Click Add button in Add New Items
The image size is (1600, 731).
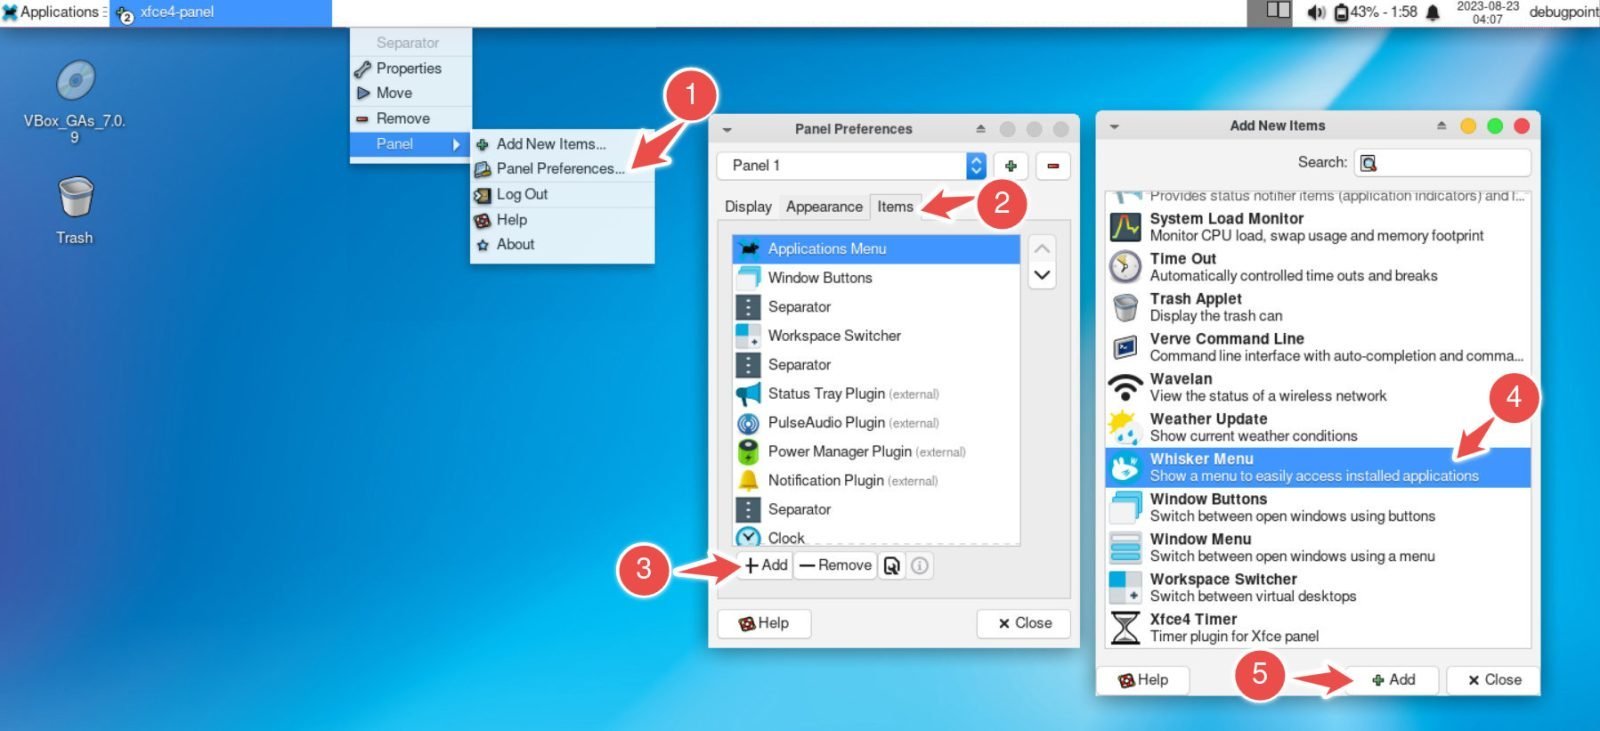[x=1392, y=680]
